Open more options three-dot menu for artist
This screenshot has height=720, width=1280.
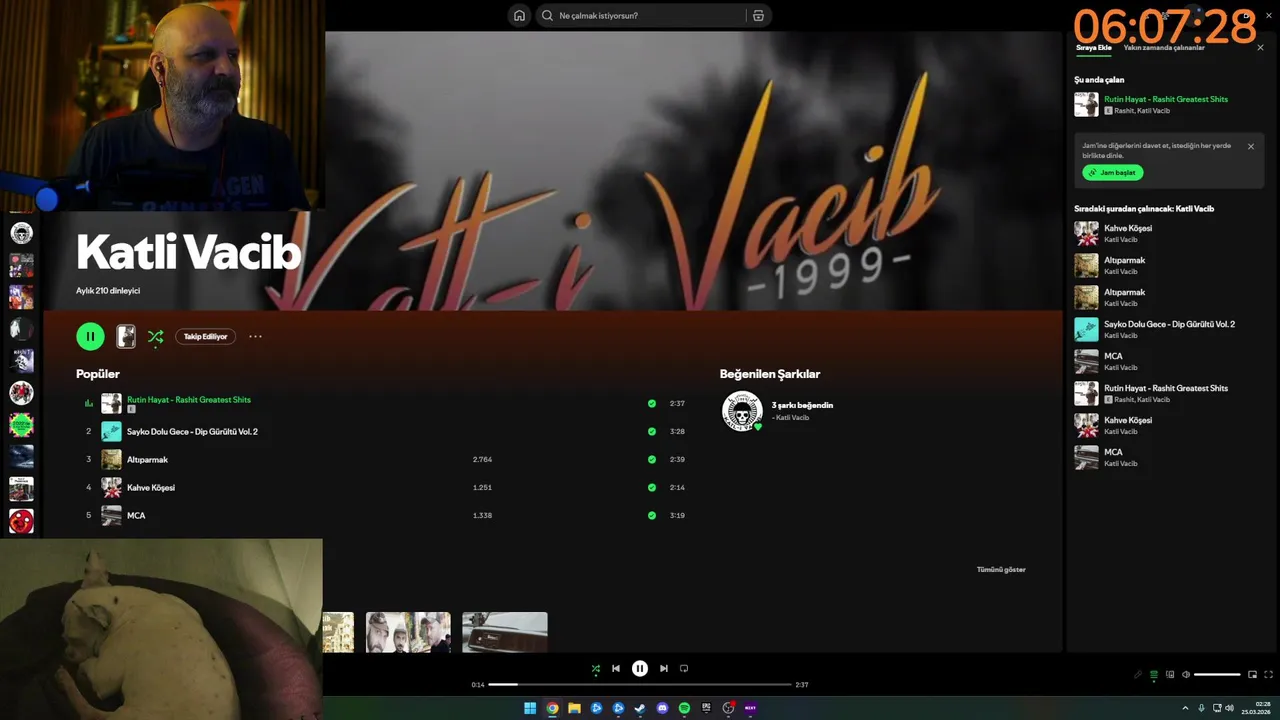pyautogui.click(x=255, y=337)
